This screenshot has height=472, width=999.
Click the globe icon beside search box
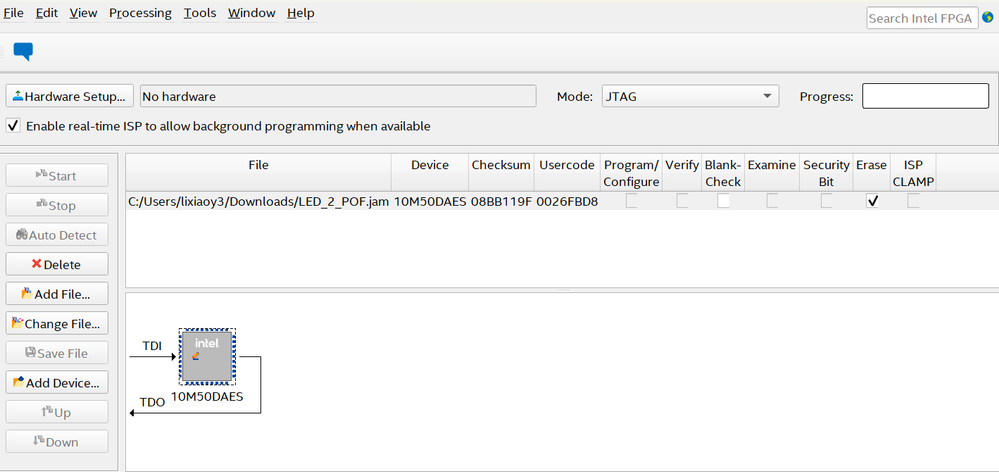point(989,17)
